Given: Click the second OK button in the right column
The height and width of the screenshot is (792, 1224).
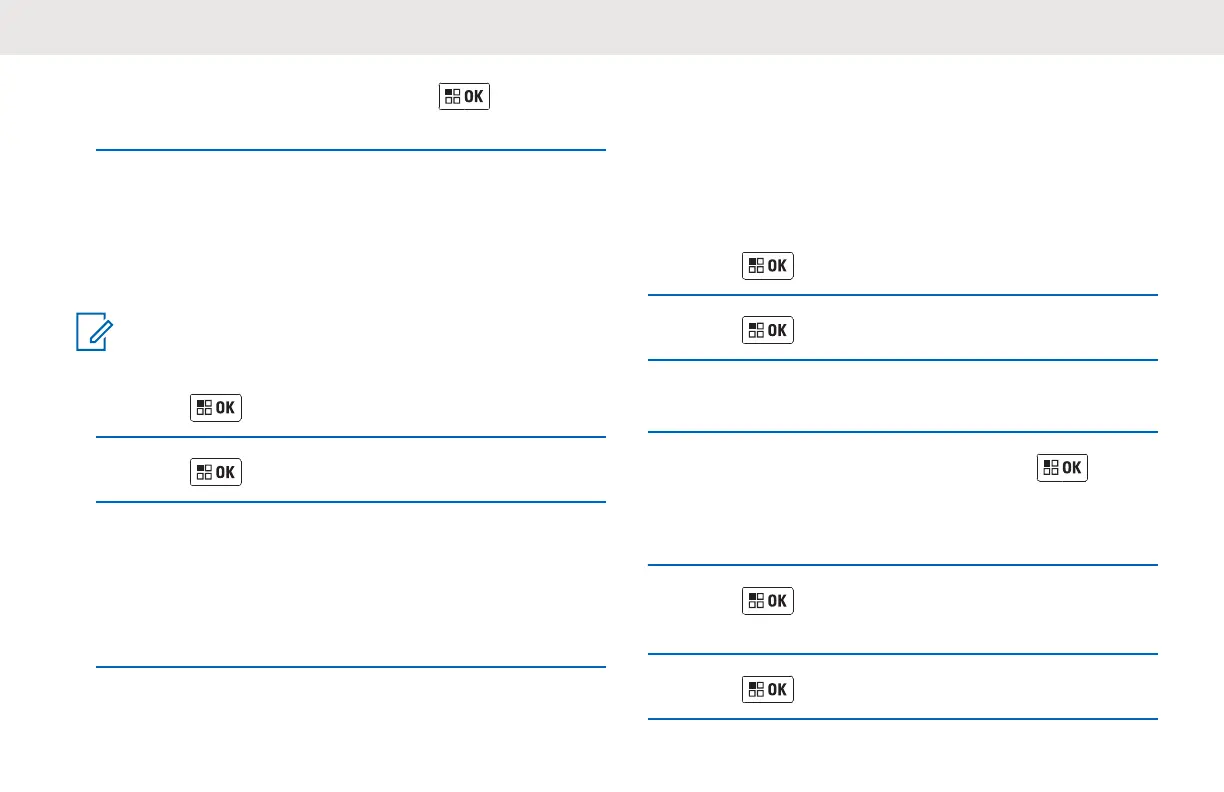Looking at the screenshot, I should [x=768, y=330].
